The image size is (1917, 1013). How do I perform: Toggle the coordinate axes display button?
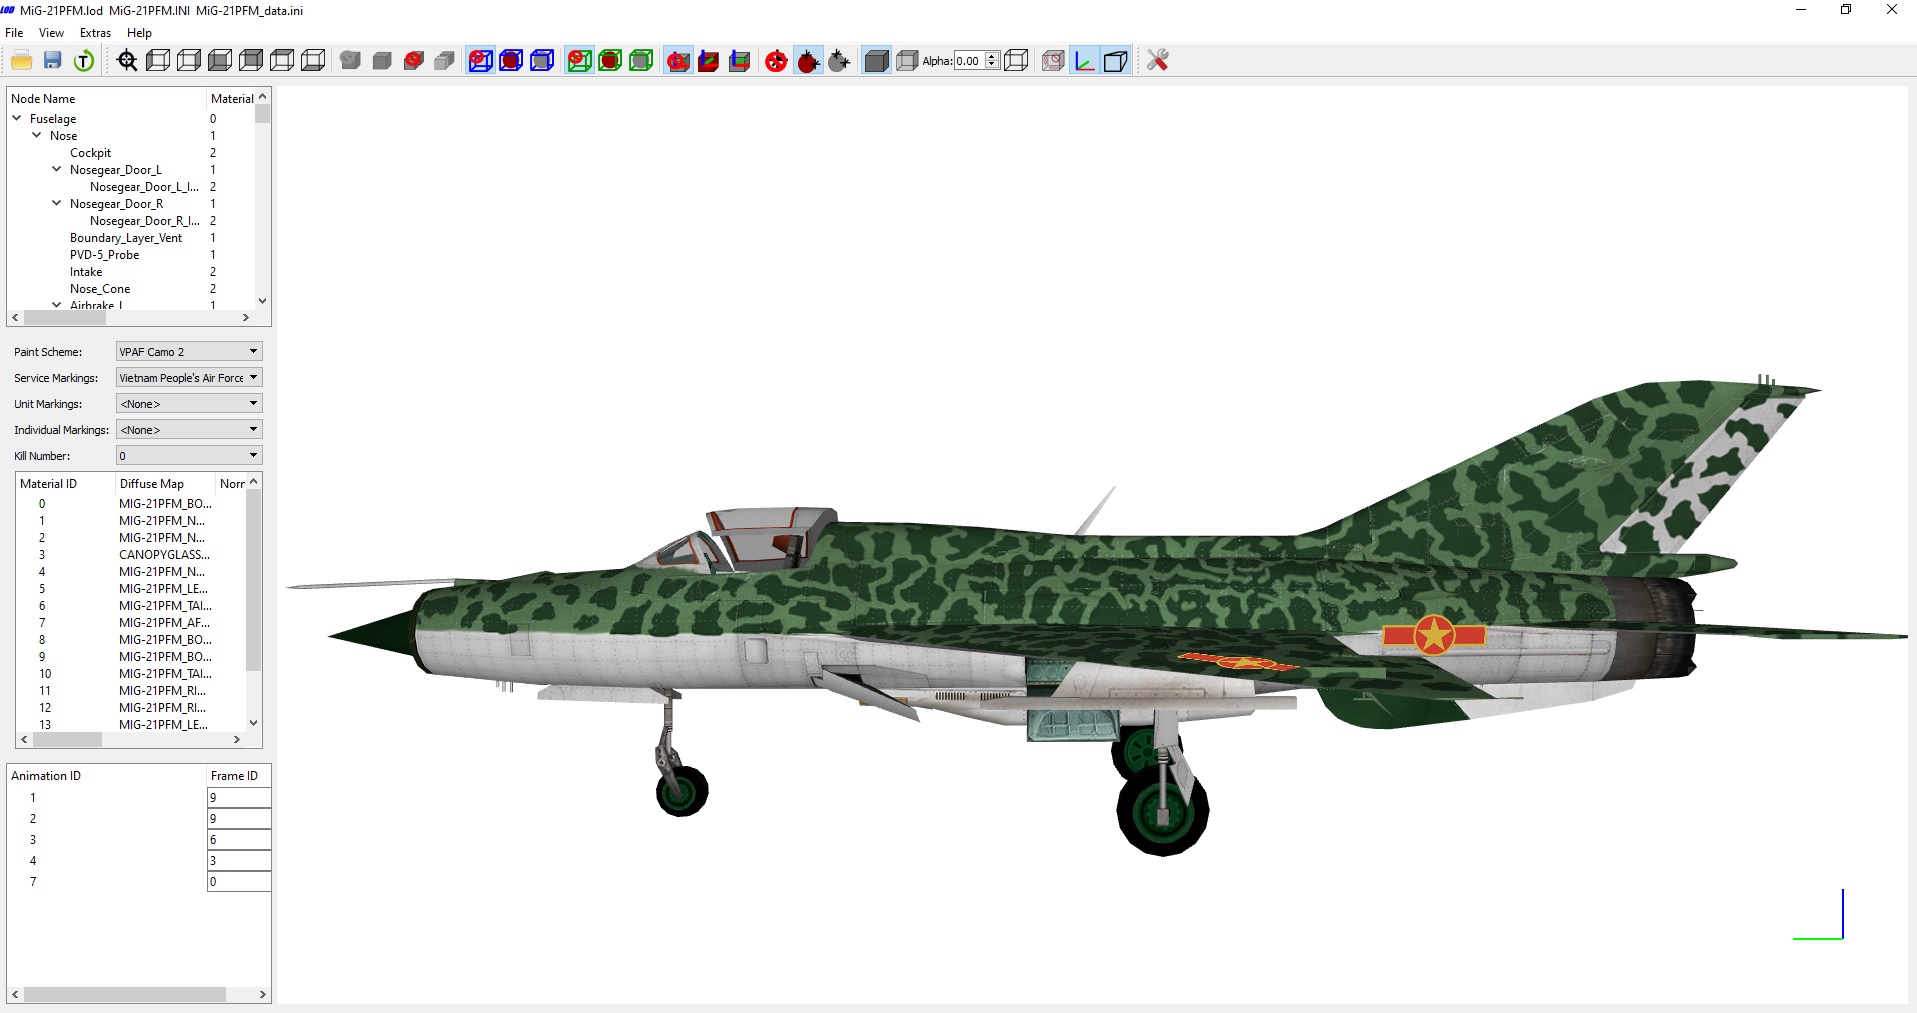point(1084,61)
